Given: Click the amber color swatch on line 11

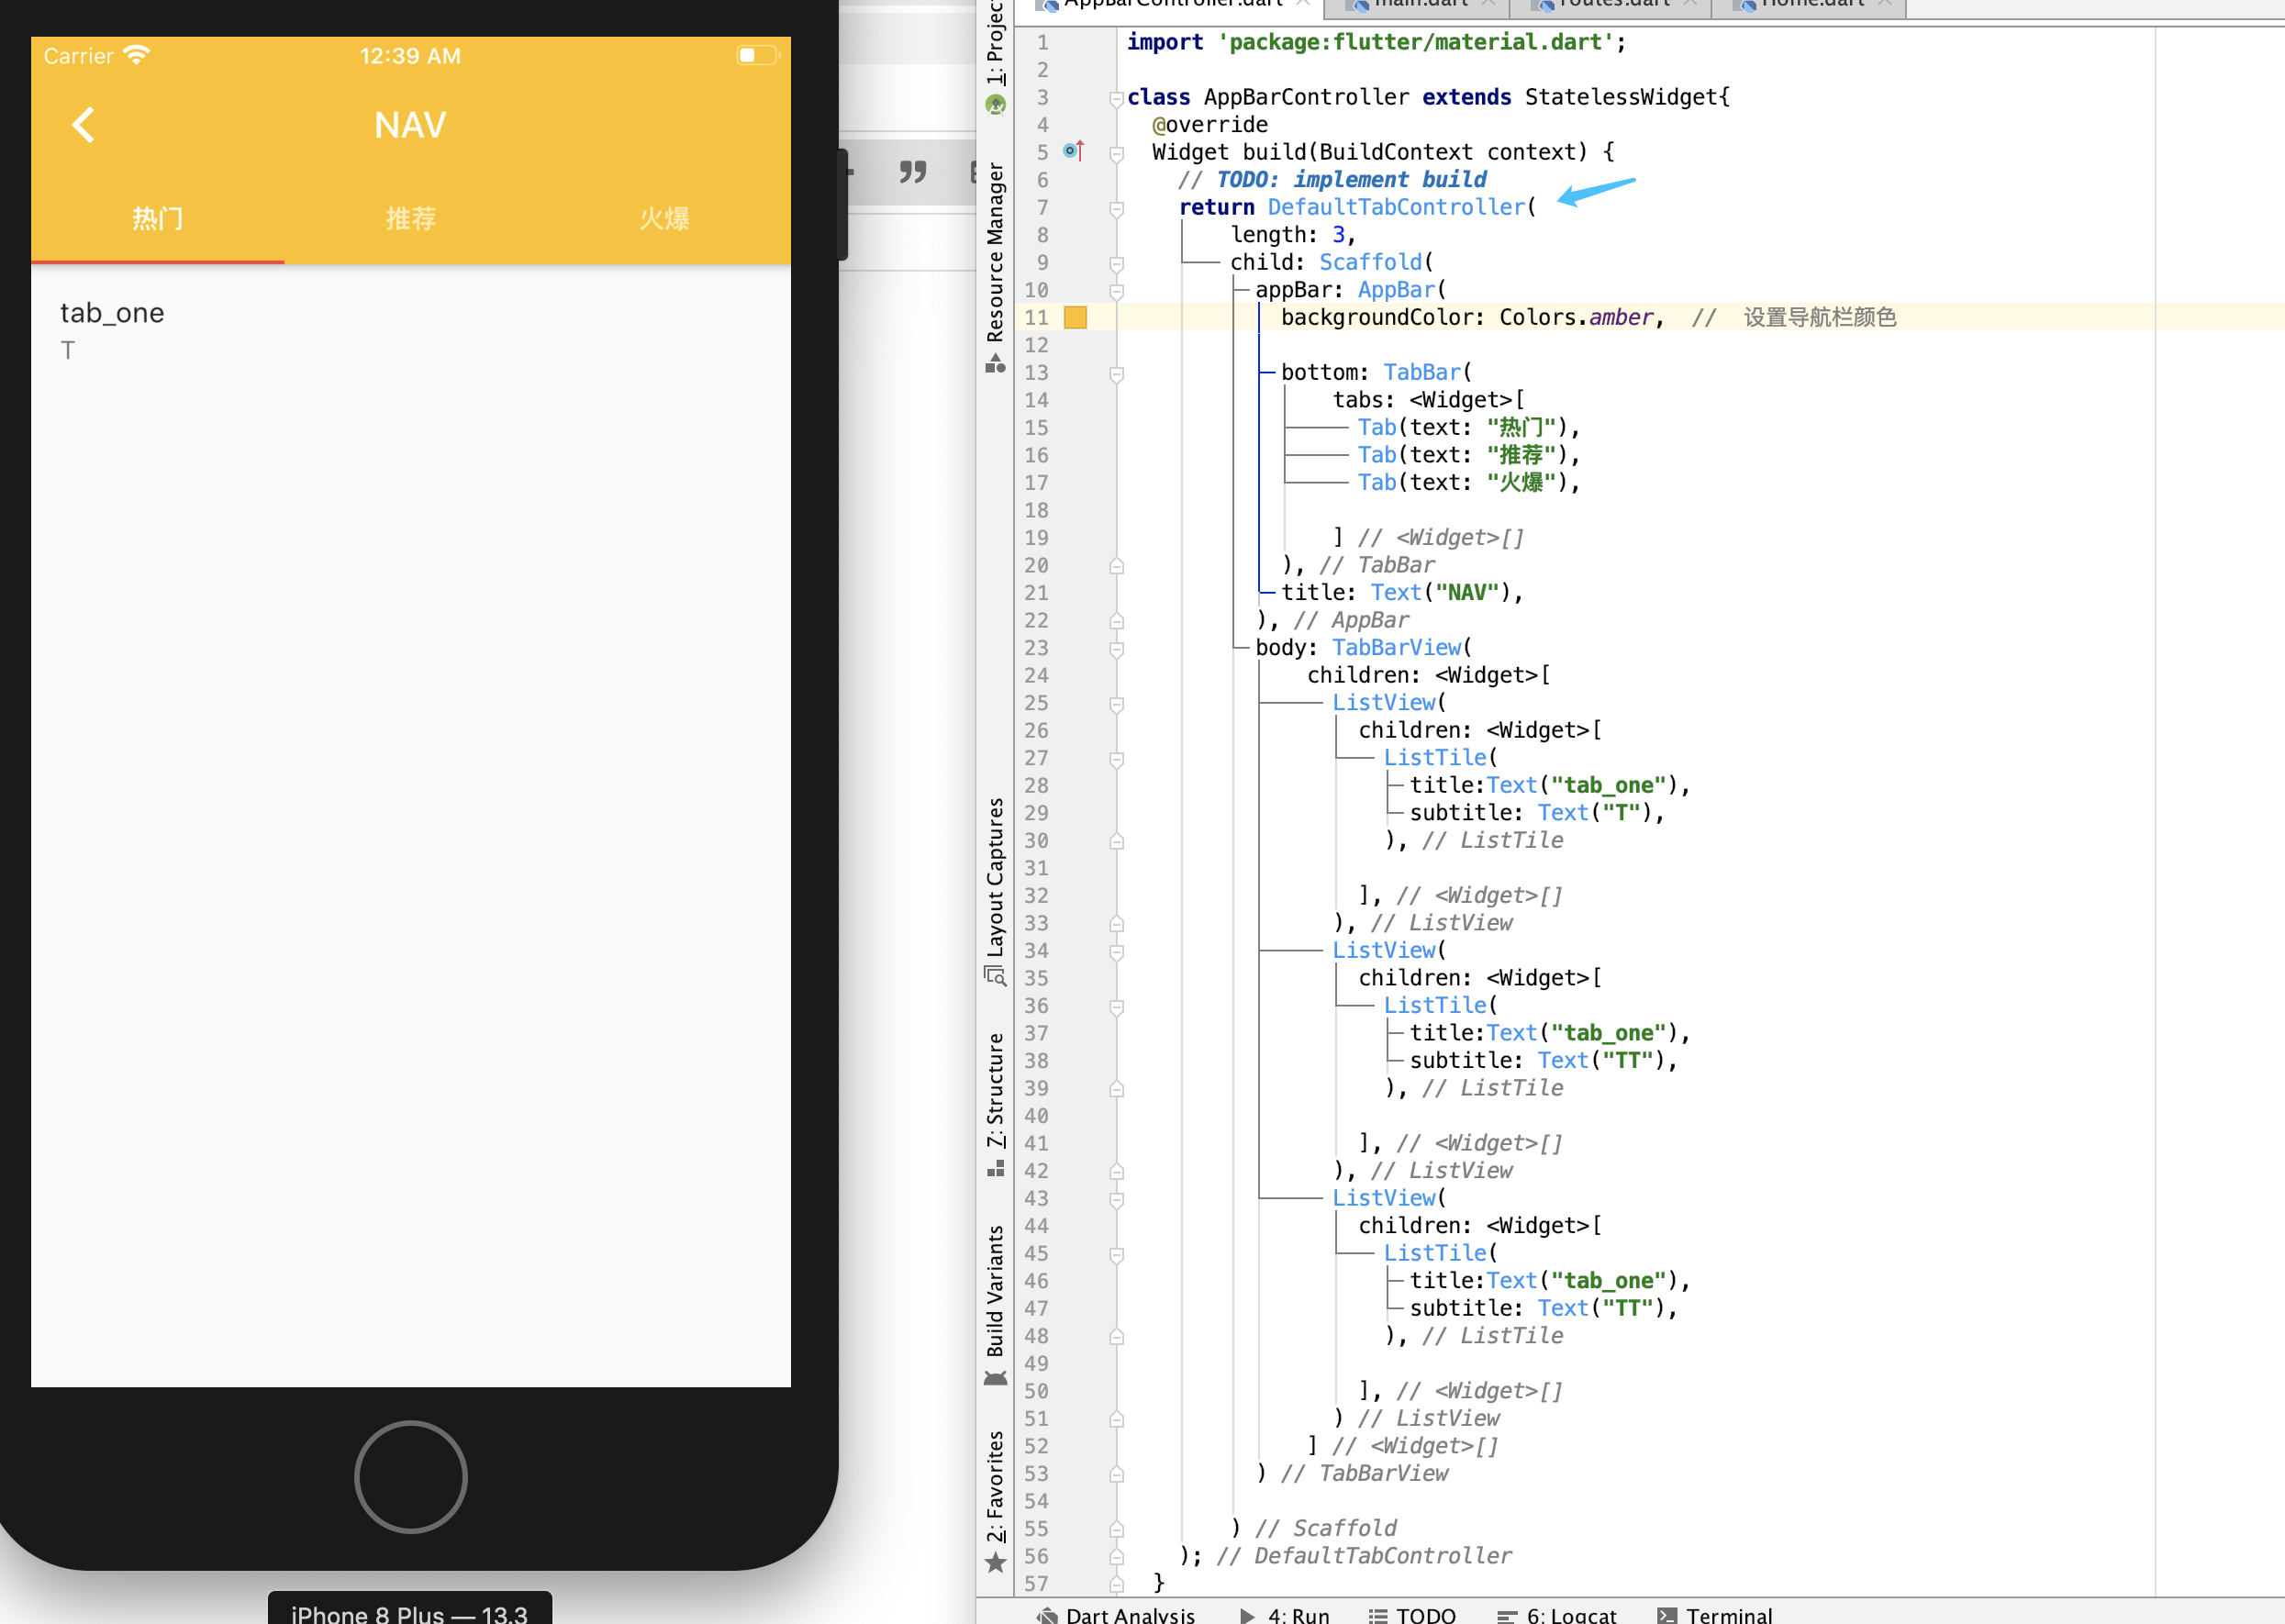Looking at the screenshot, I should (1075, 318).
